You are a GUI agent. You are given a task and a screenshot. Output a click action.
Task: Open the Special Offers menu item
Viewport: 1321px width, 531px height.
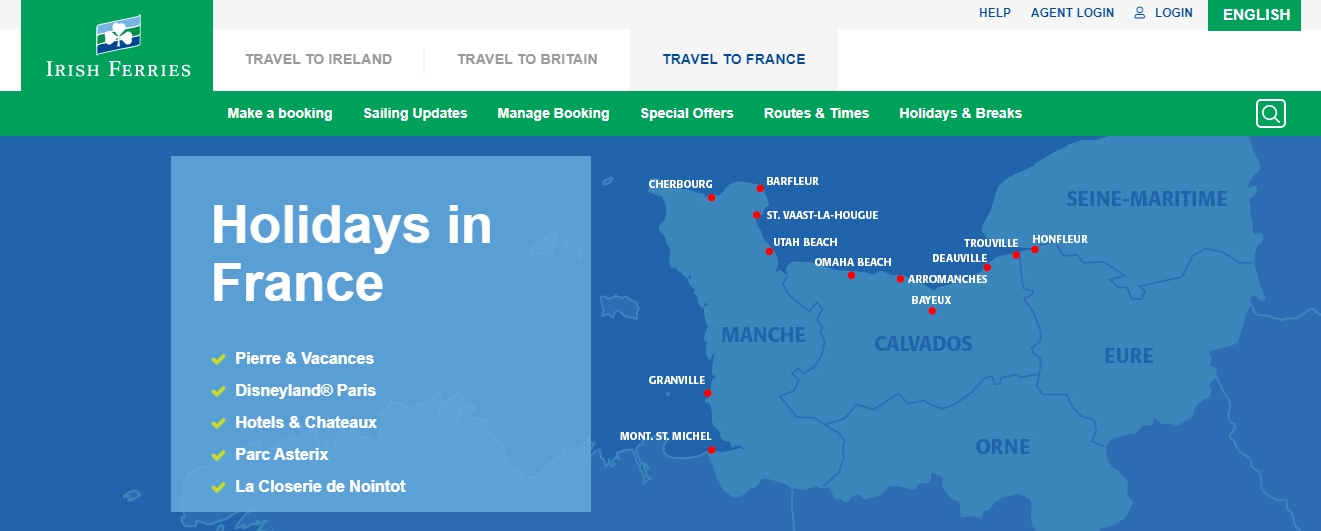tap(687, 113)
